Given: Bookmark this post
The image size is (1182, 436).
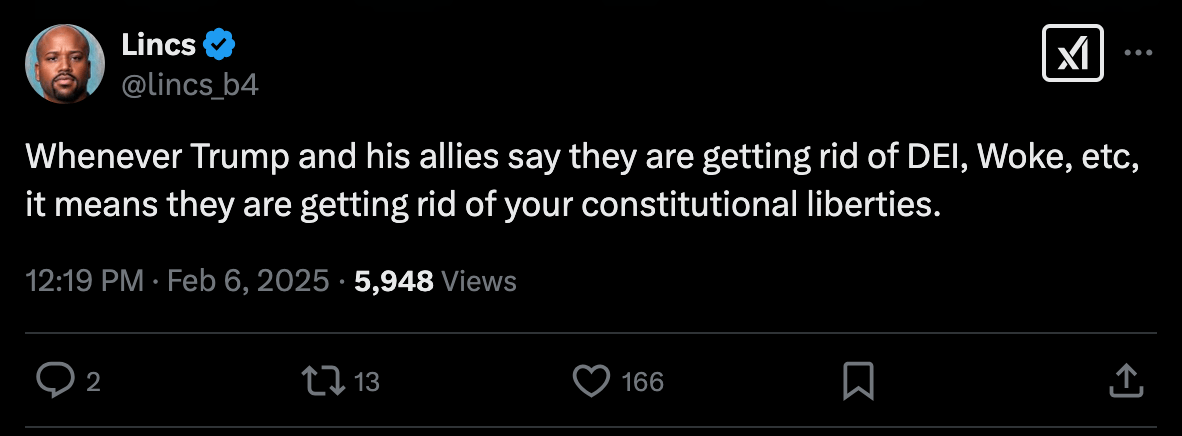Looking at the screenshot, I should pos(859,380).
